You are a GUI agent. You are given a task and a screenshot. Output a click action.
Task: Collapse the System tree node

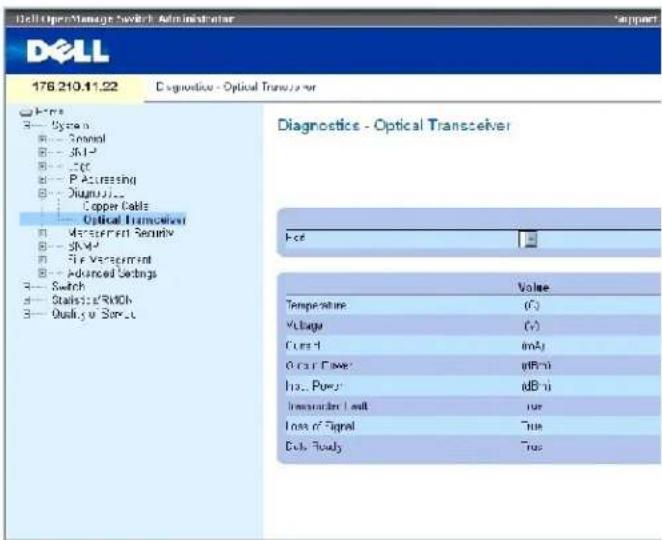[27, 125]
